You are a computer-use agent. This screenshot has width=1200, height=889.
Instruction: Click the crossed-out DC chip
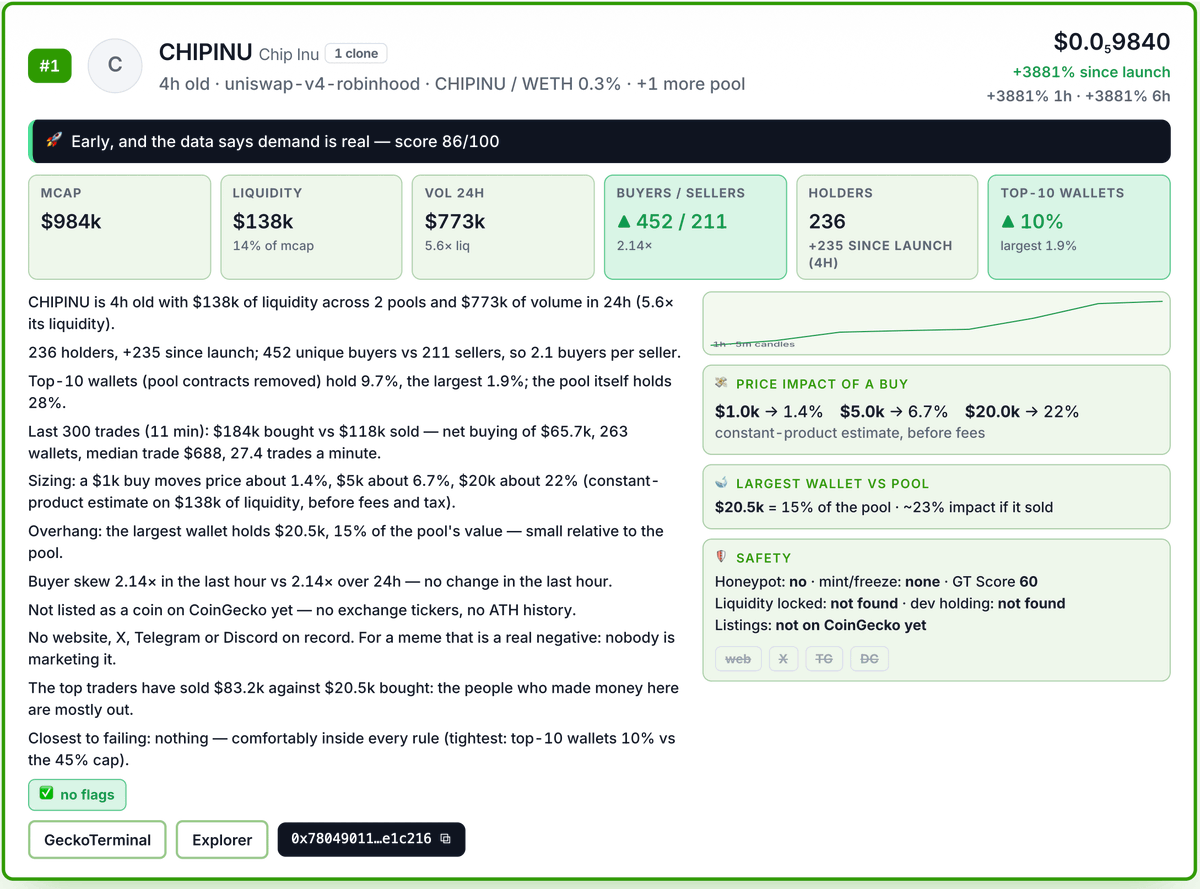pyautogui.click(x=869, y=659)
